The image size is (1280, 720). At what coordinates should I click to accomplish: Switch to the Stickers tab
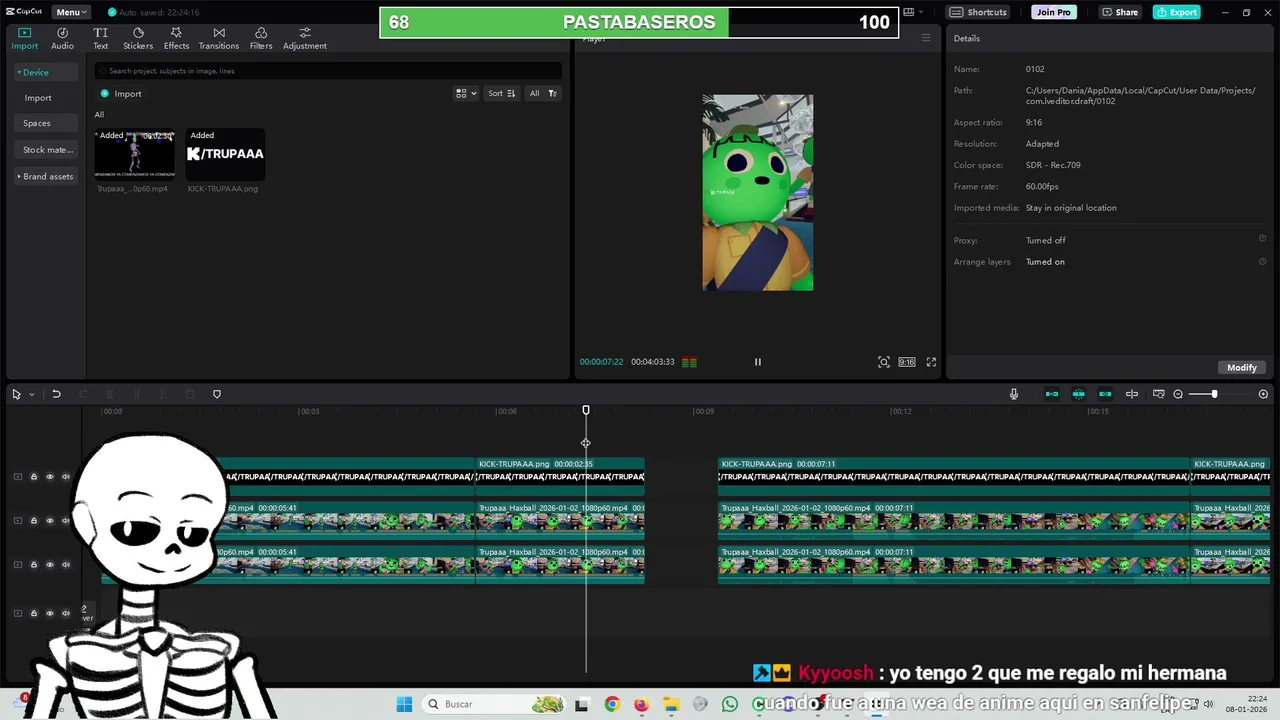(138, 38)
